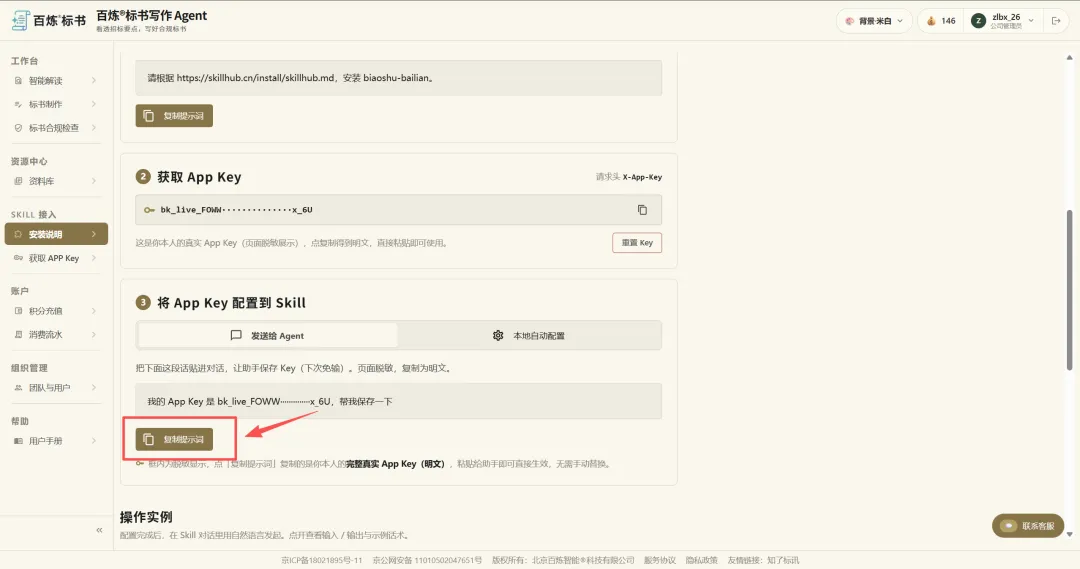
Task: Open 智能解读 sidebar icon
Action: [18, 81]
